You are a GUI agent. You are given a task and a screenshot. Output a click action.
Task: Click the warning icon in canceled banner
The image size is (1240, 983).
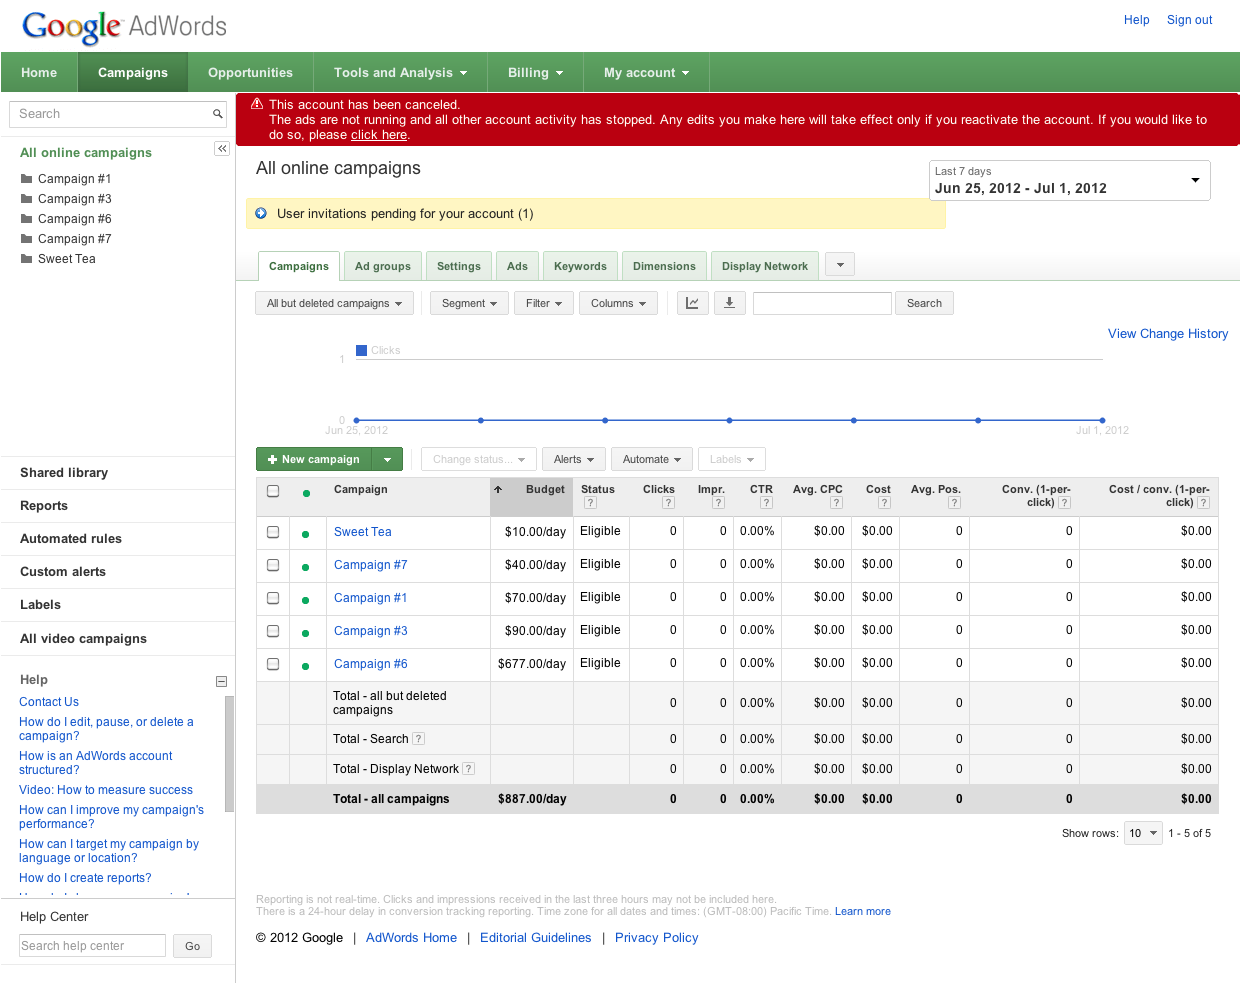(257, 104)
